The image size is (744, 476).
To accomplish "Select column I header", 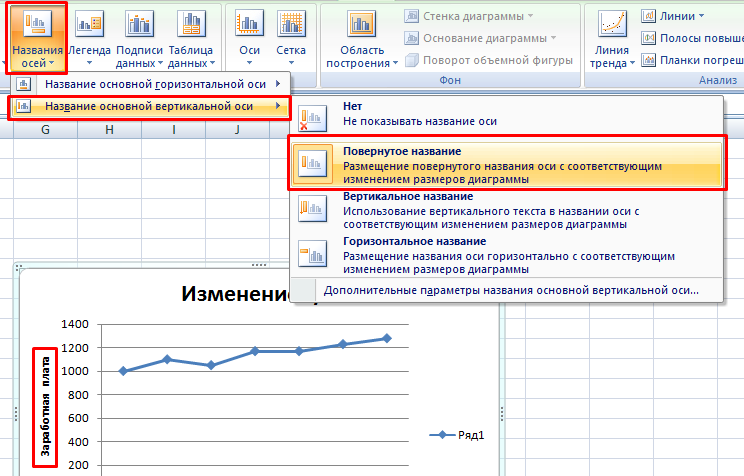I will (174, 130).
